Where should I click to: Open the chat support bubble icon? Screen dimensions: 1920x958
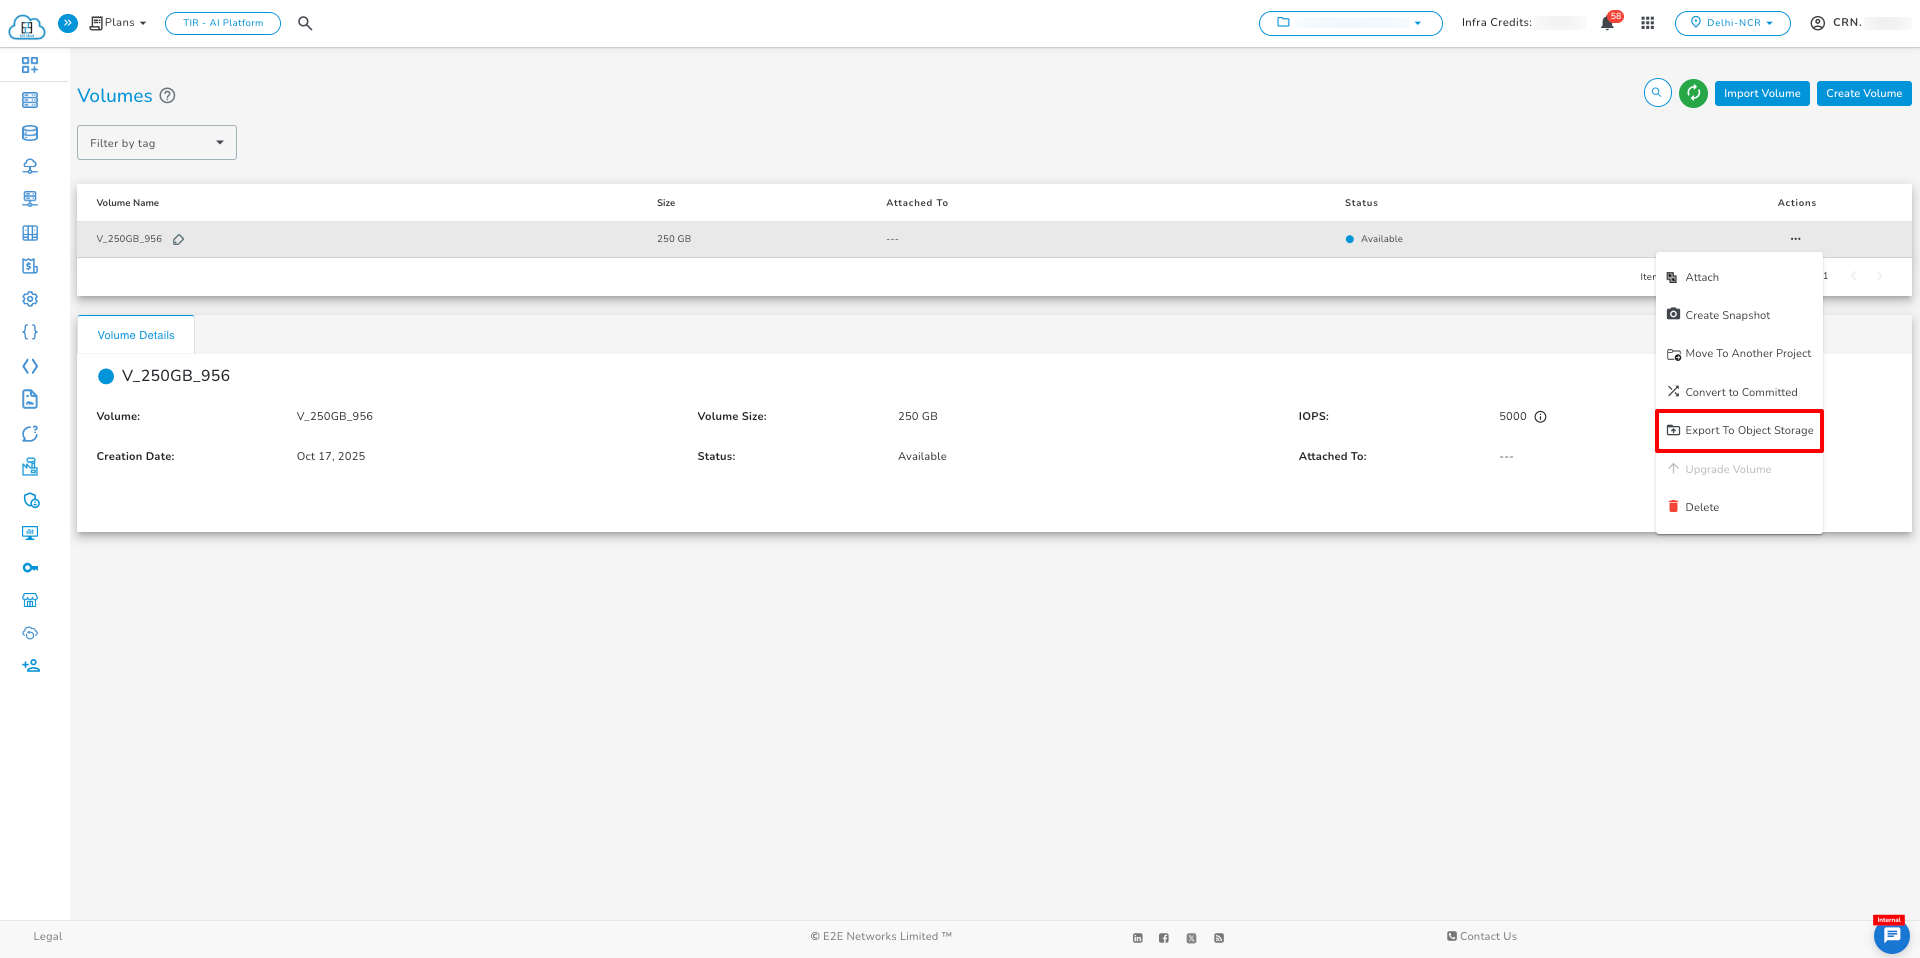tap(1891, 936)
